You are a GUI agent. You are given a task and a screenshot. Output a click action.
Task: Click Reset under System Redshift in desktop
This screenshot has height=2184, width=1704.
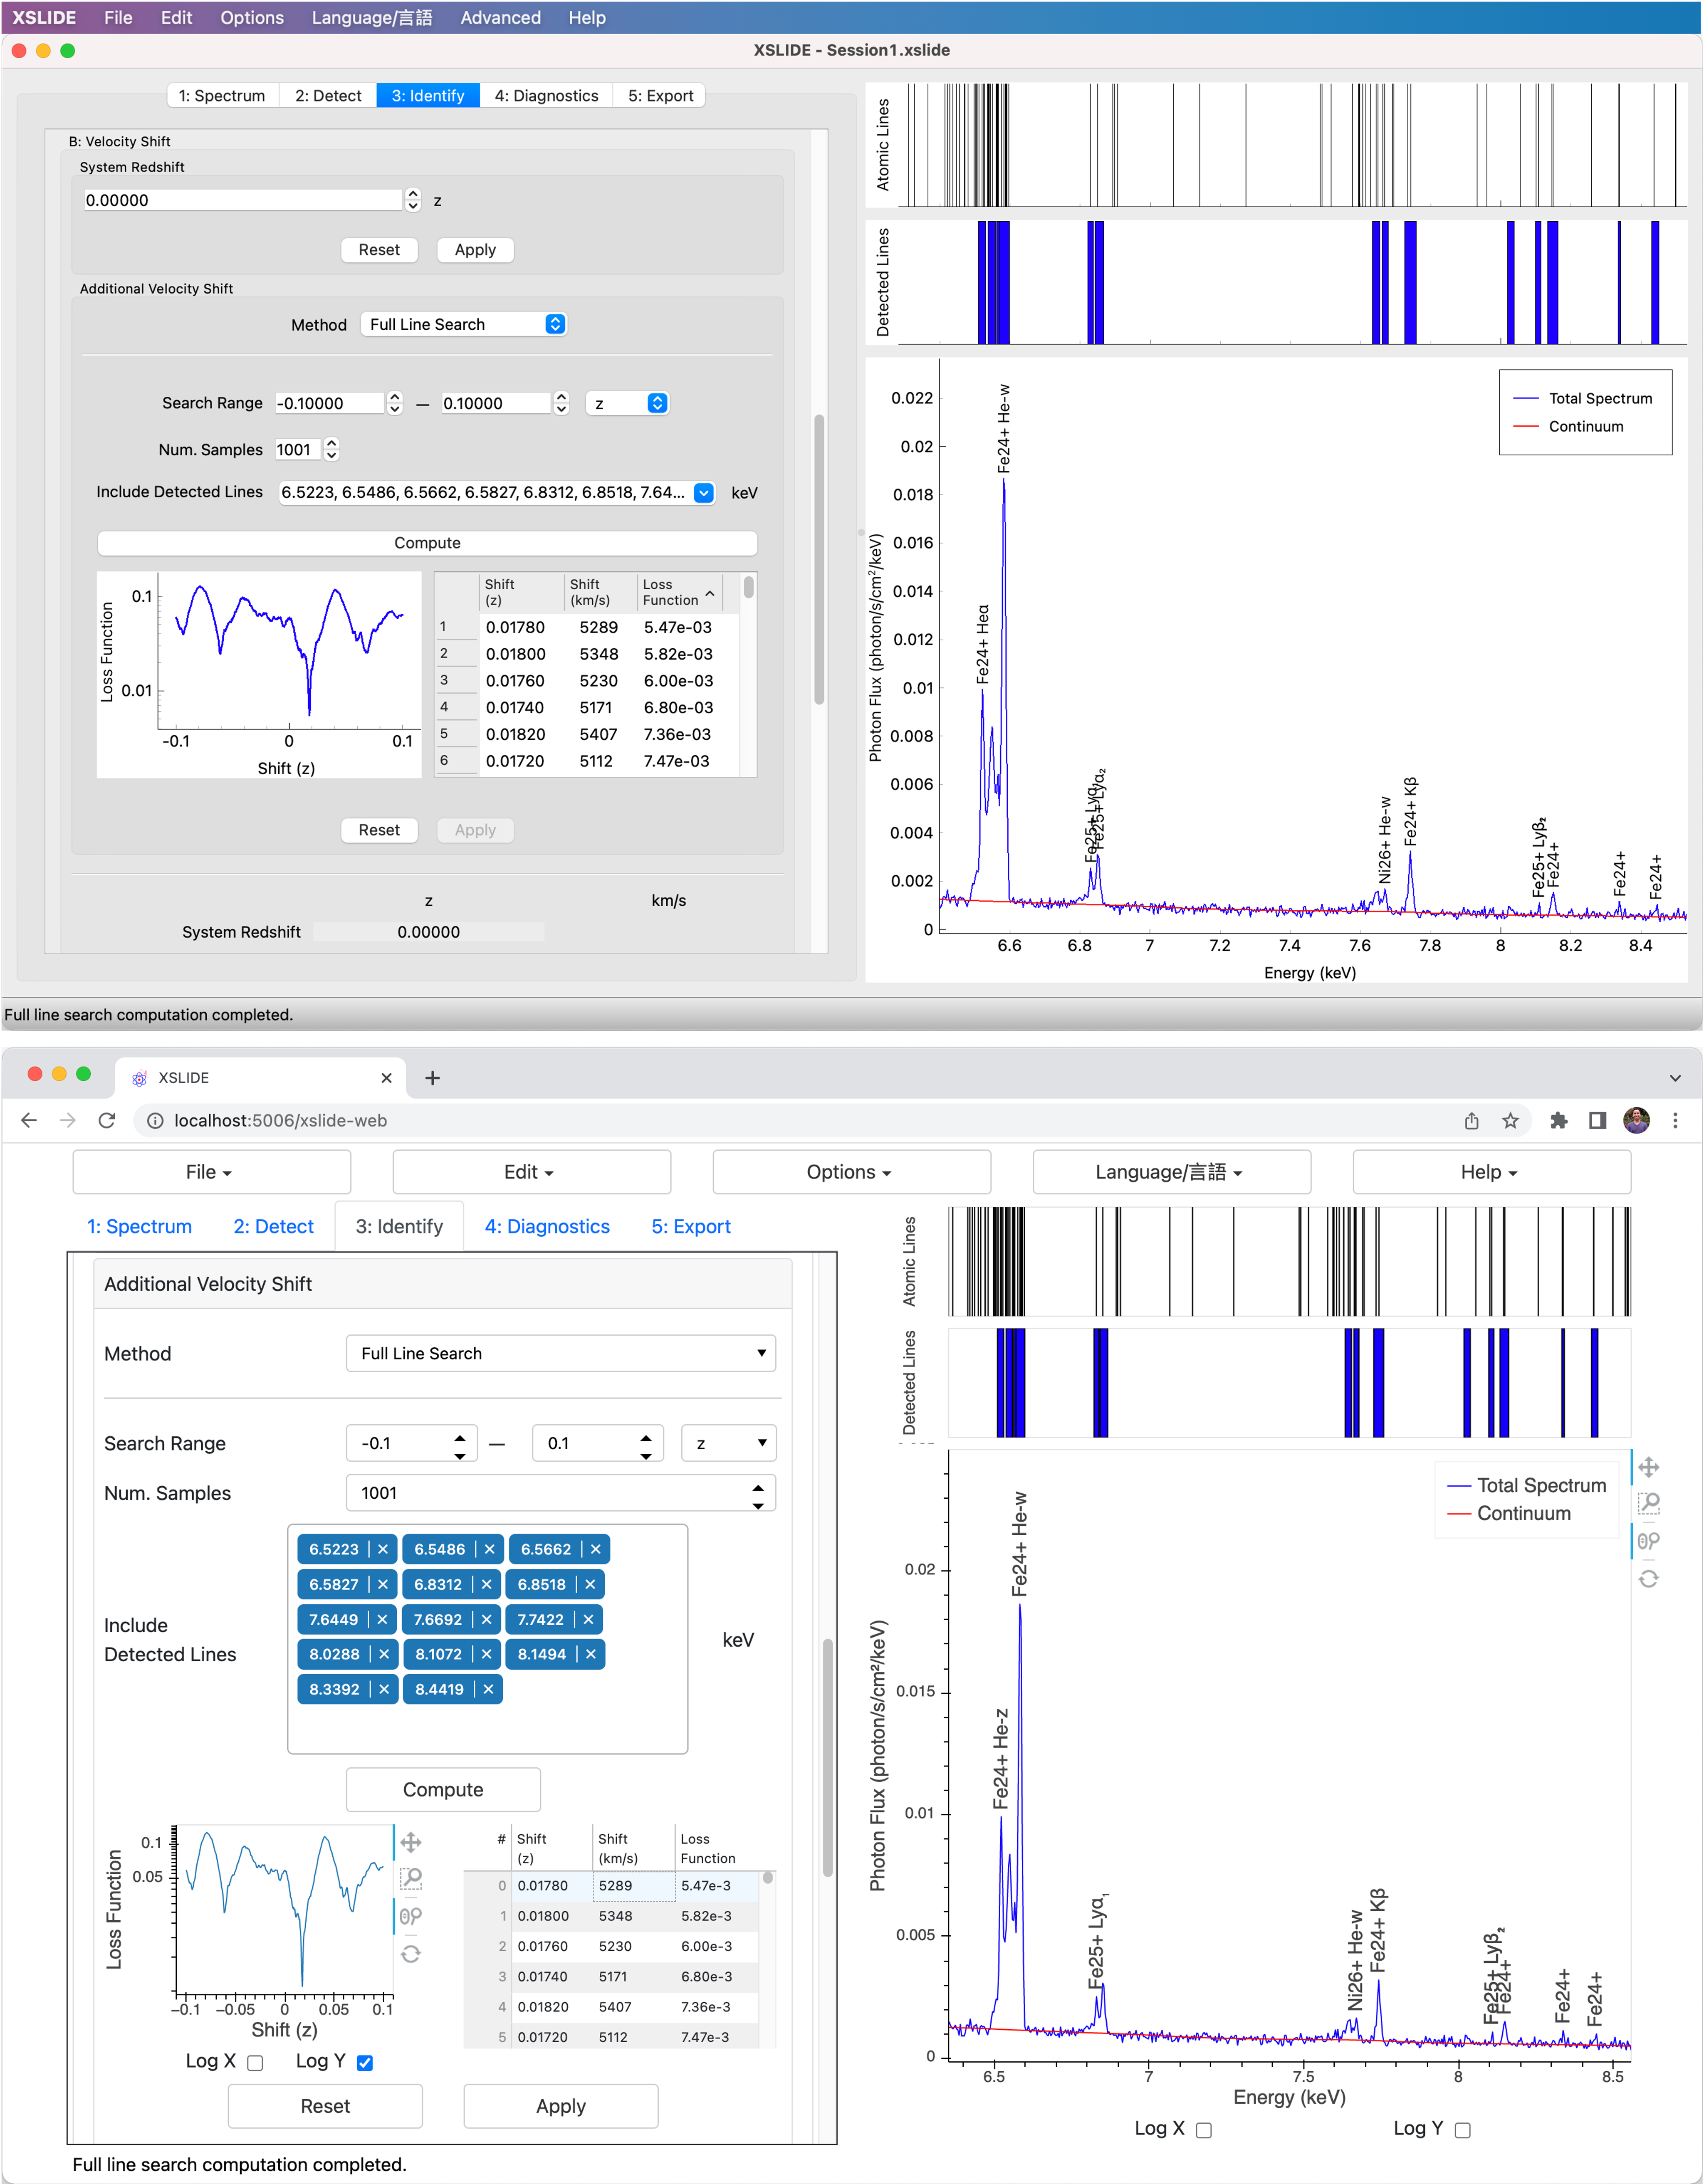(379, 250)
